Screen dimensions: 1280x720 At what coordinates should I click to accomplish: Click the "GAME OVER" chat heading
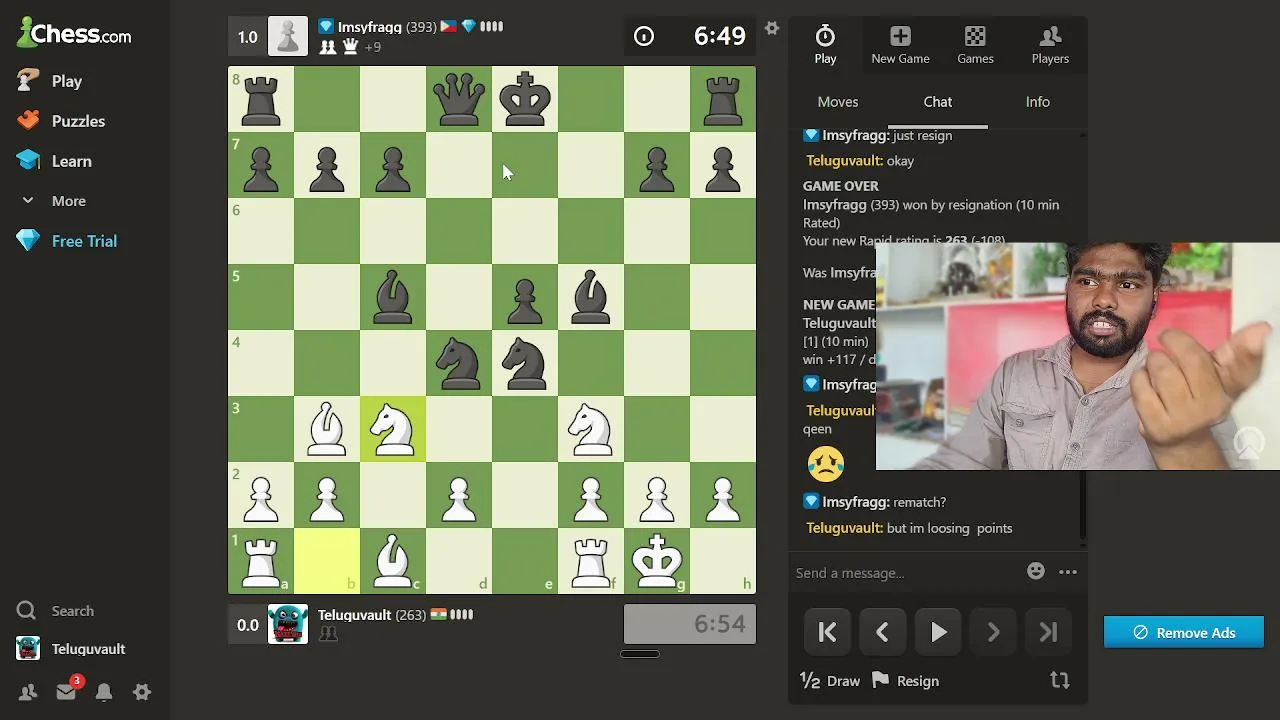[841, 186]
